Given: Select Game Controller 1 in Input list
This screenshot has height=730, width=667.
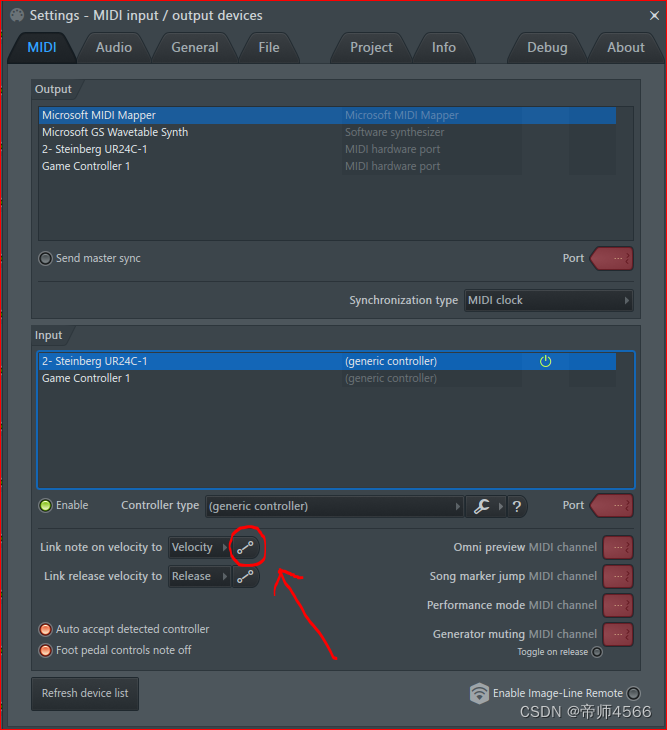Looking at the screenshot, I should coord(327,379).
